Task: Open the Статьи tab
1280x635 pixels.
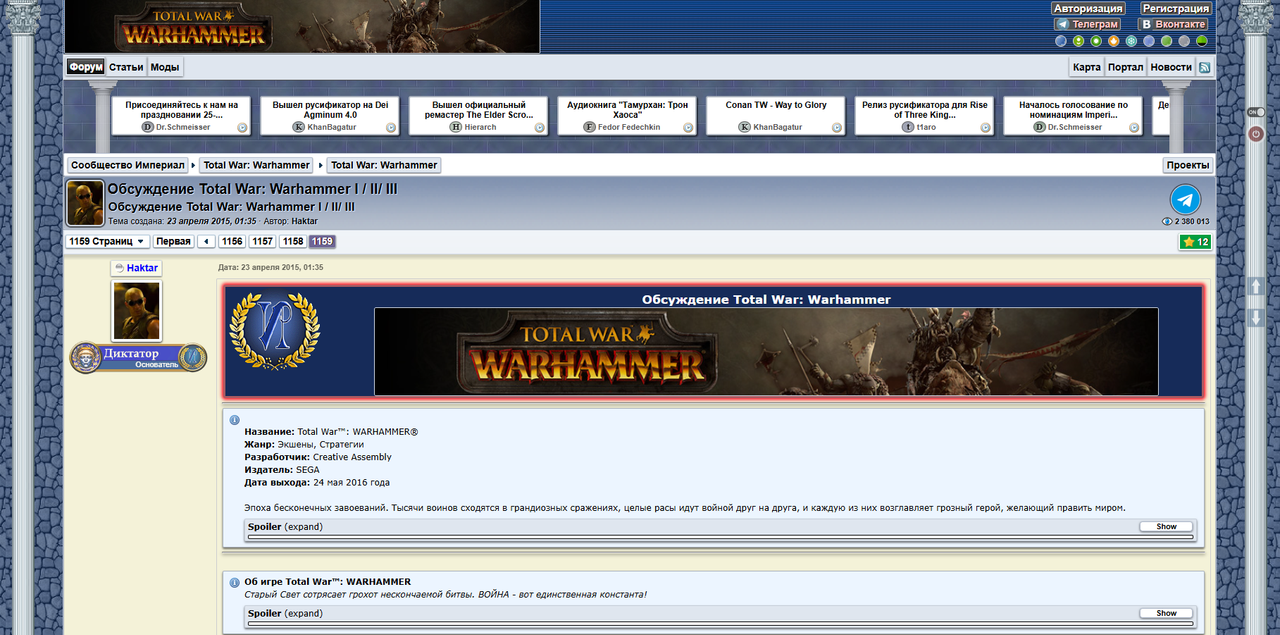Action: pos(126,67)
